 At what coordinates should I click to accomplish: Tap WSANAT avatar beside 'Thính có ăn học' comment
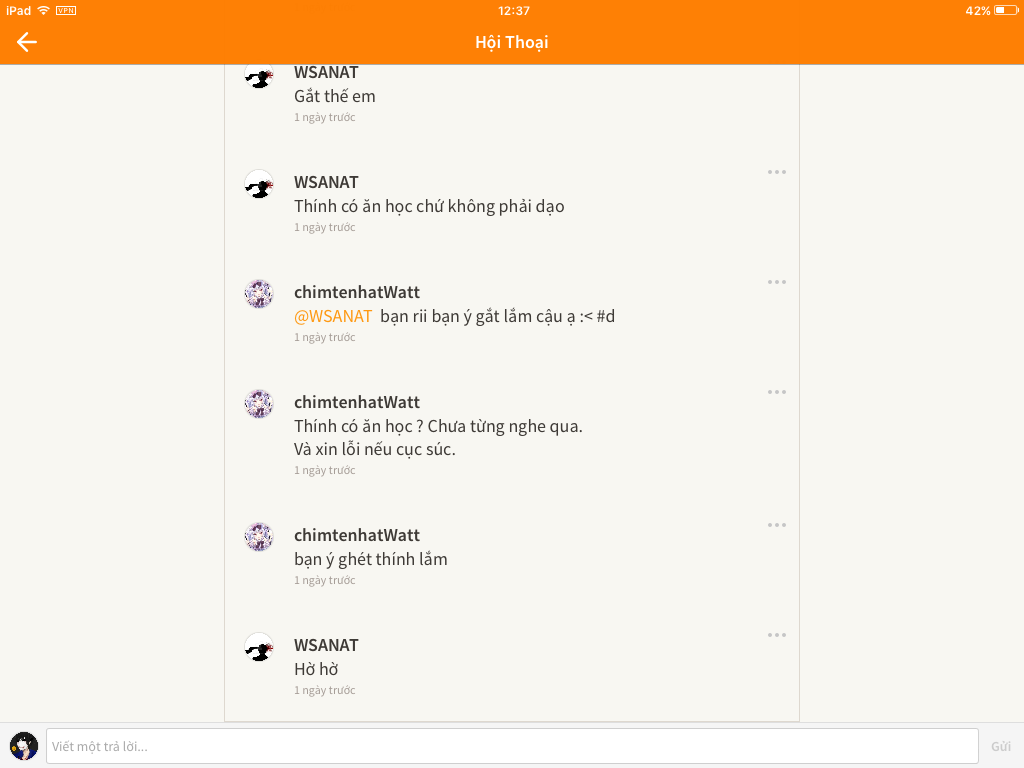[x=259, y=185]
